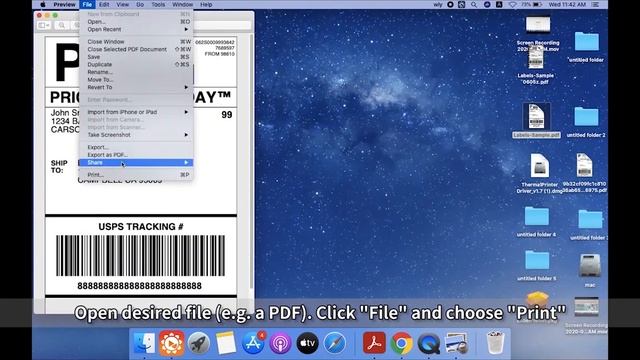Expand Open Recent submenu

[136, 29]
